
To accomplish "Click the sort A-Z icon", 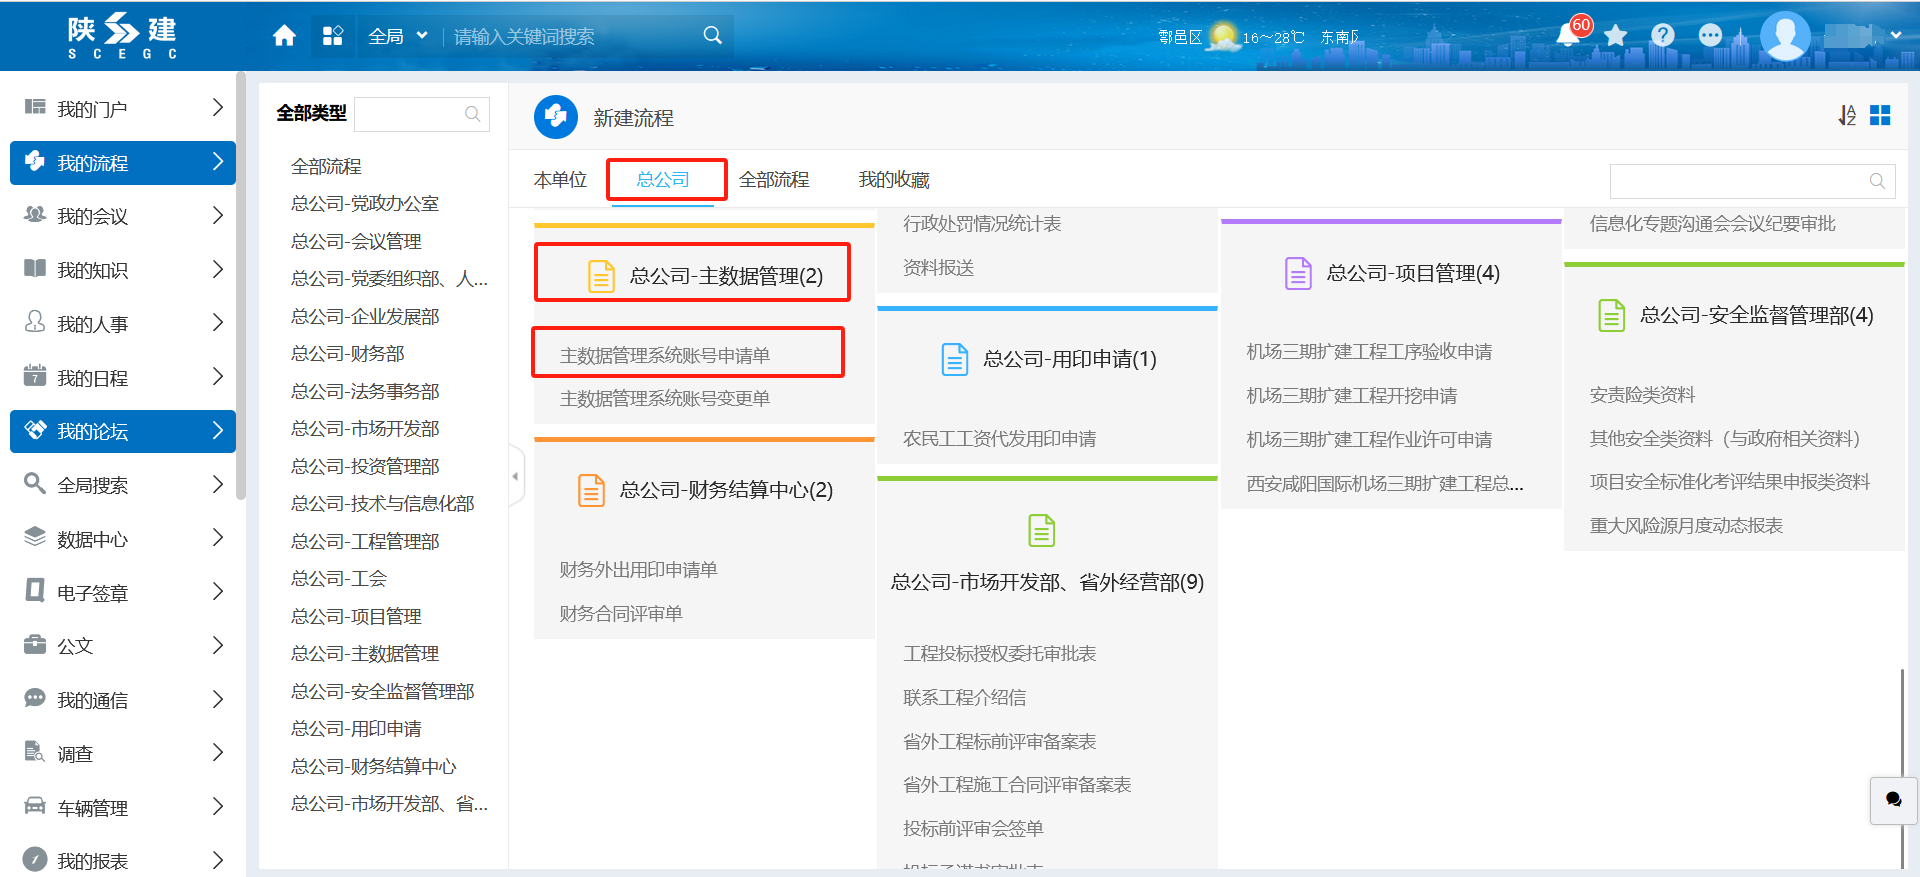I will (1846, 116).
